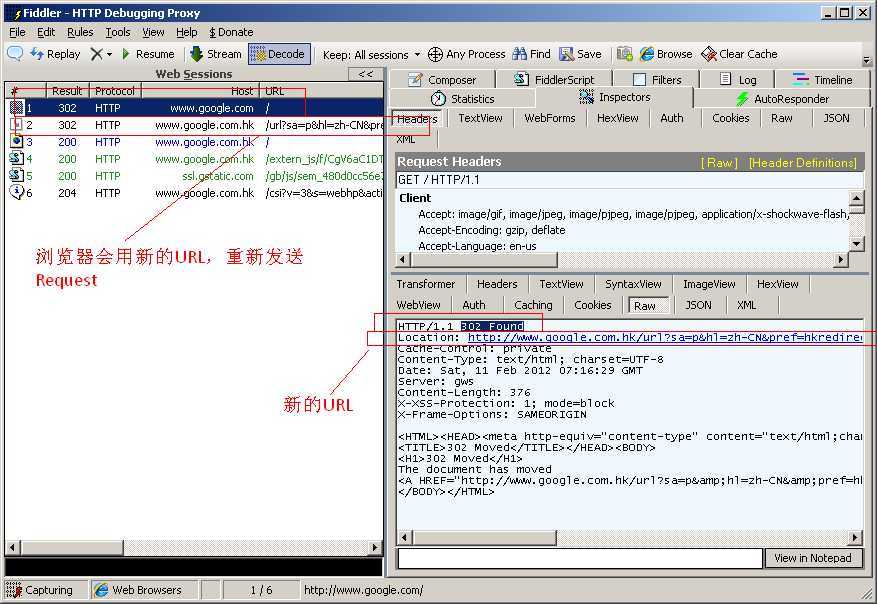Viewport: 877px width, 604px height.
Task: Switch to response ImageView tab
Action: pyautogui.click(x=709, y=284)
